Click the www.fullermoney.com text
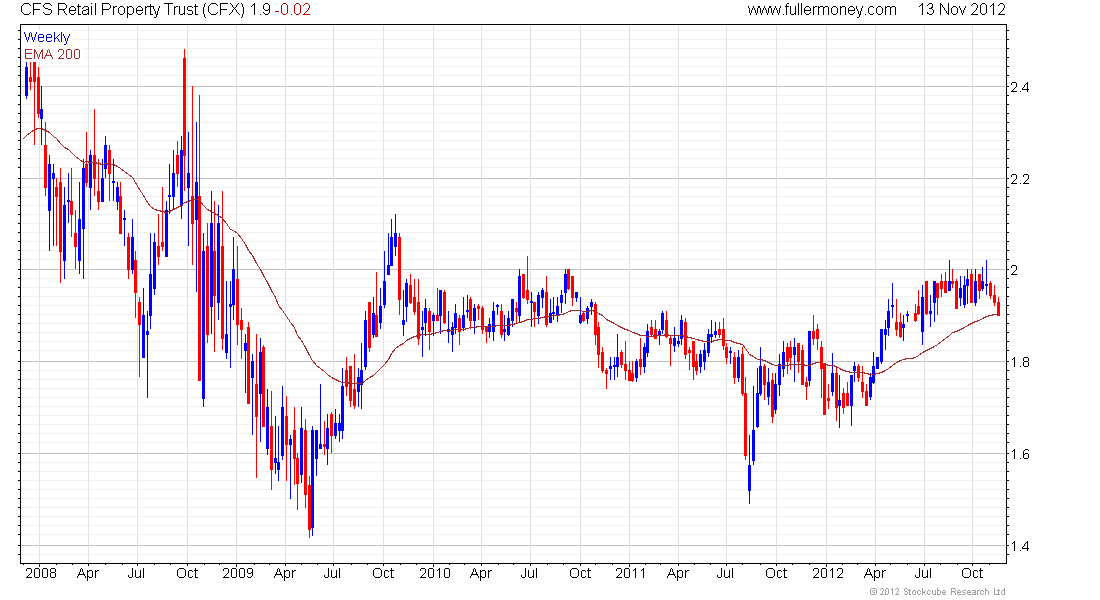Screen dimensions: 1100x600 (x=821, y=10)
